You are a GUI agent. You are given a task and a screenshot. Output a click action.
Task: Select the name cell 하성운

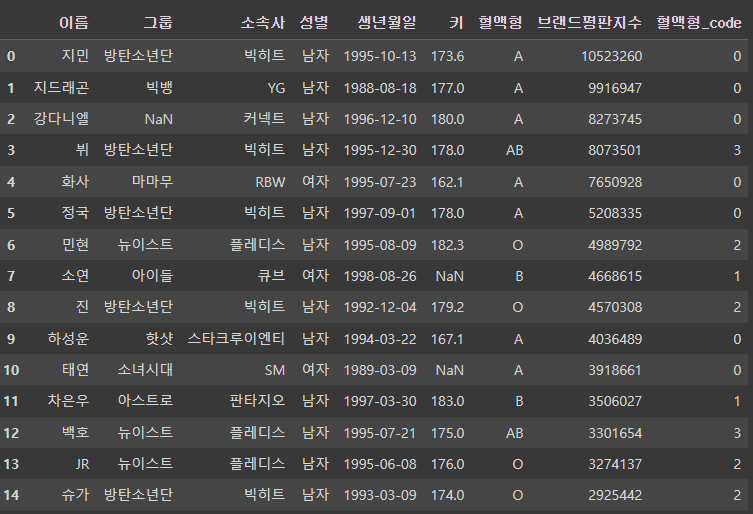pyautogui.click(x=68, y=339)
